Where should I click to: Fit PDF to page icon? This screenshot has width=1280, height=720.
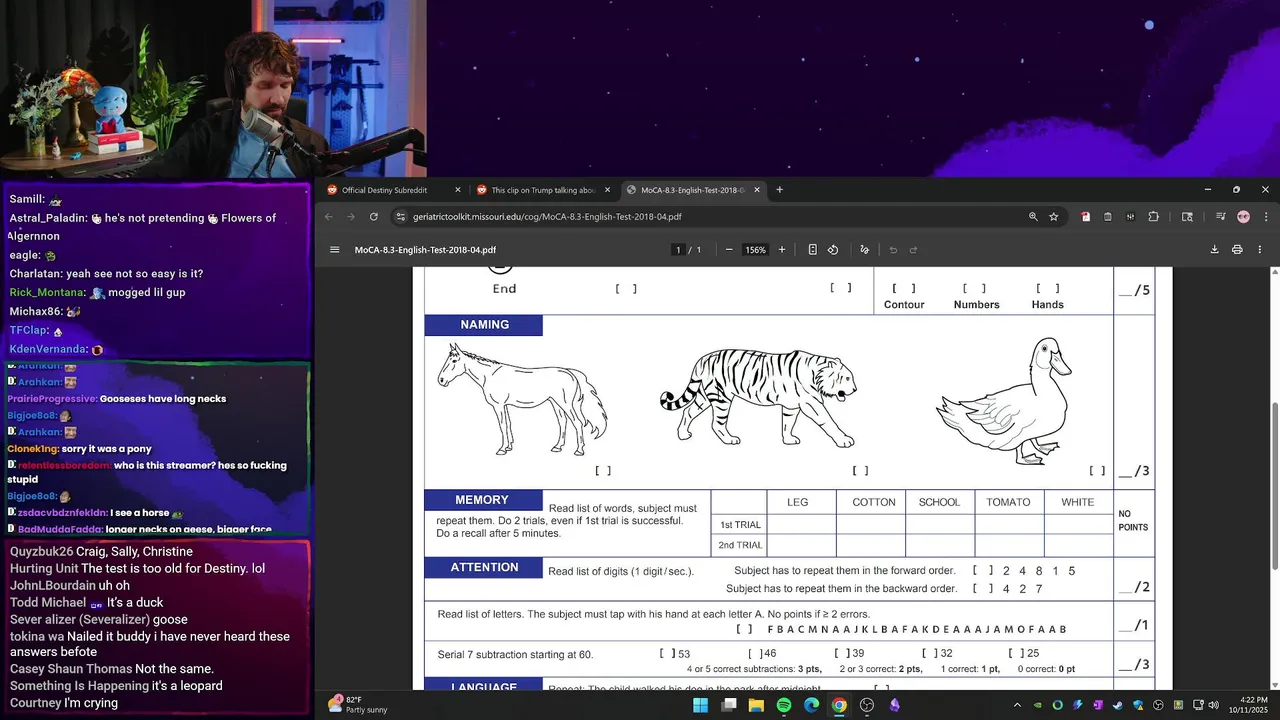(x=812, y=250)
